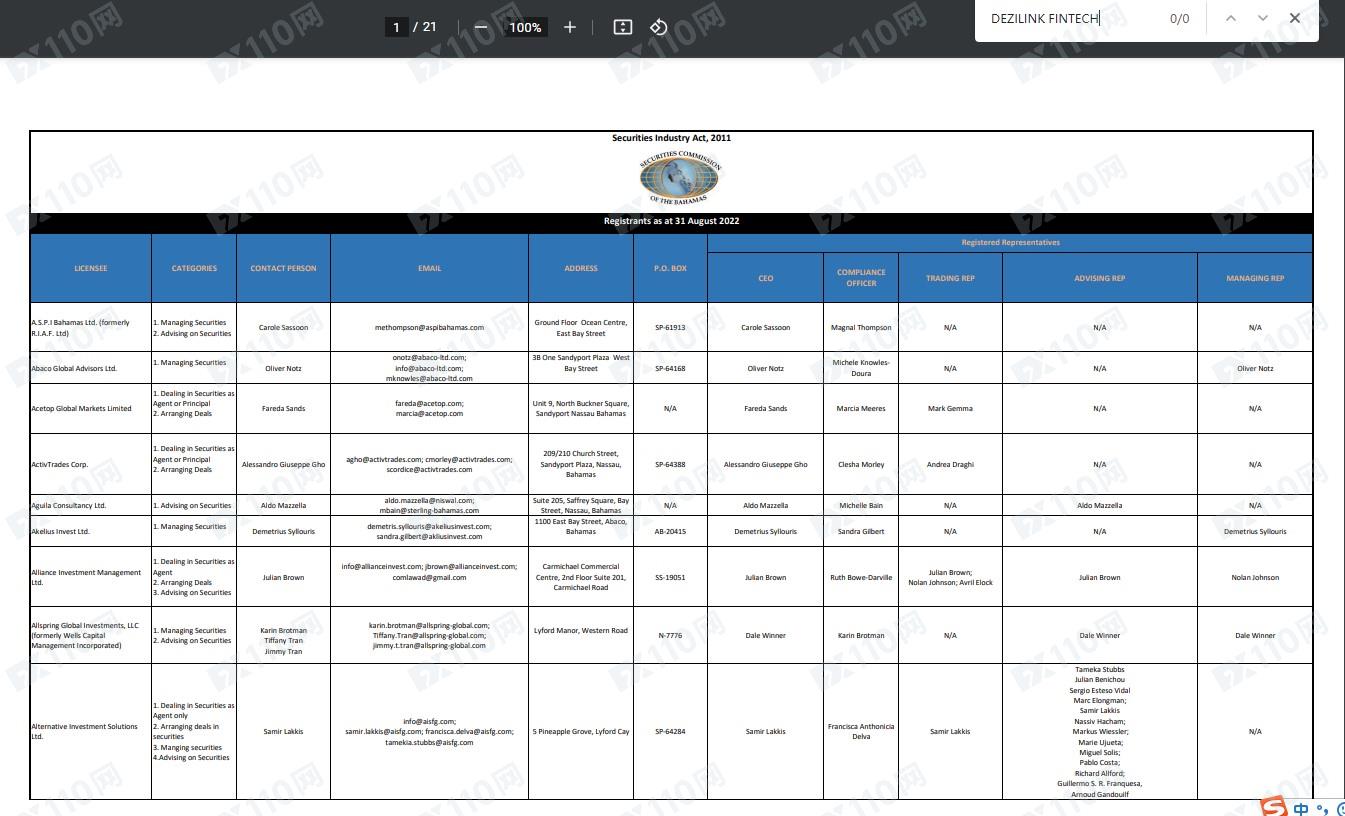
Task: Click compliance officer Marcia Meeres
Action: click(x=861, y=408)
